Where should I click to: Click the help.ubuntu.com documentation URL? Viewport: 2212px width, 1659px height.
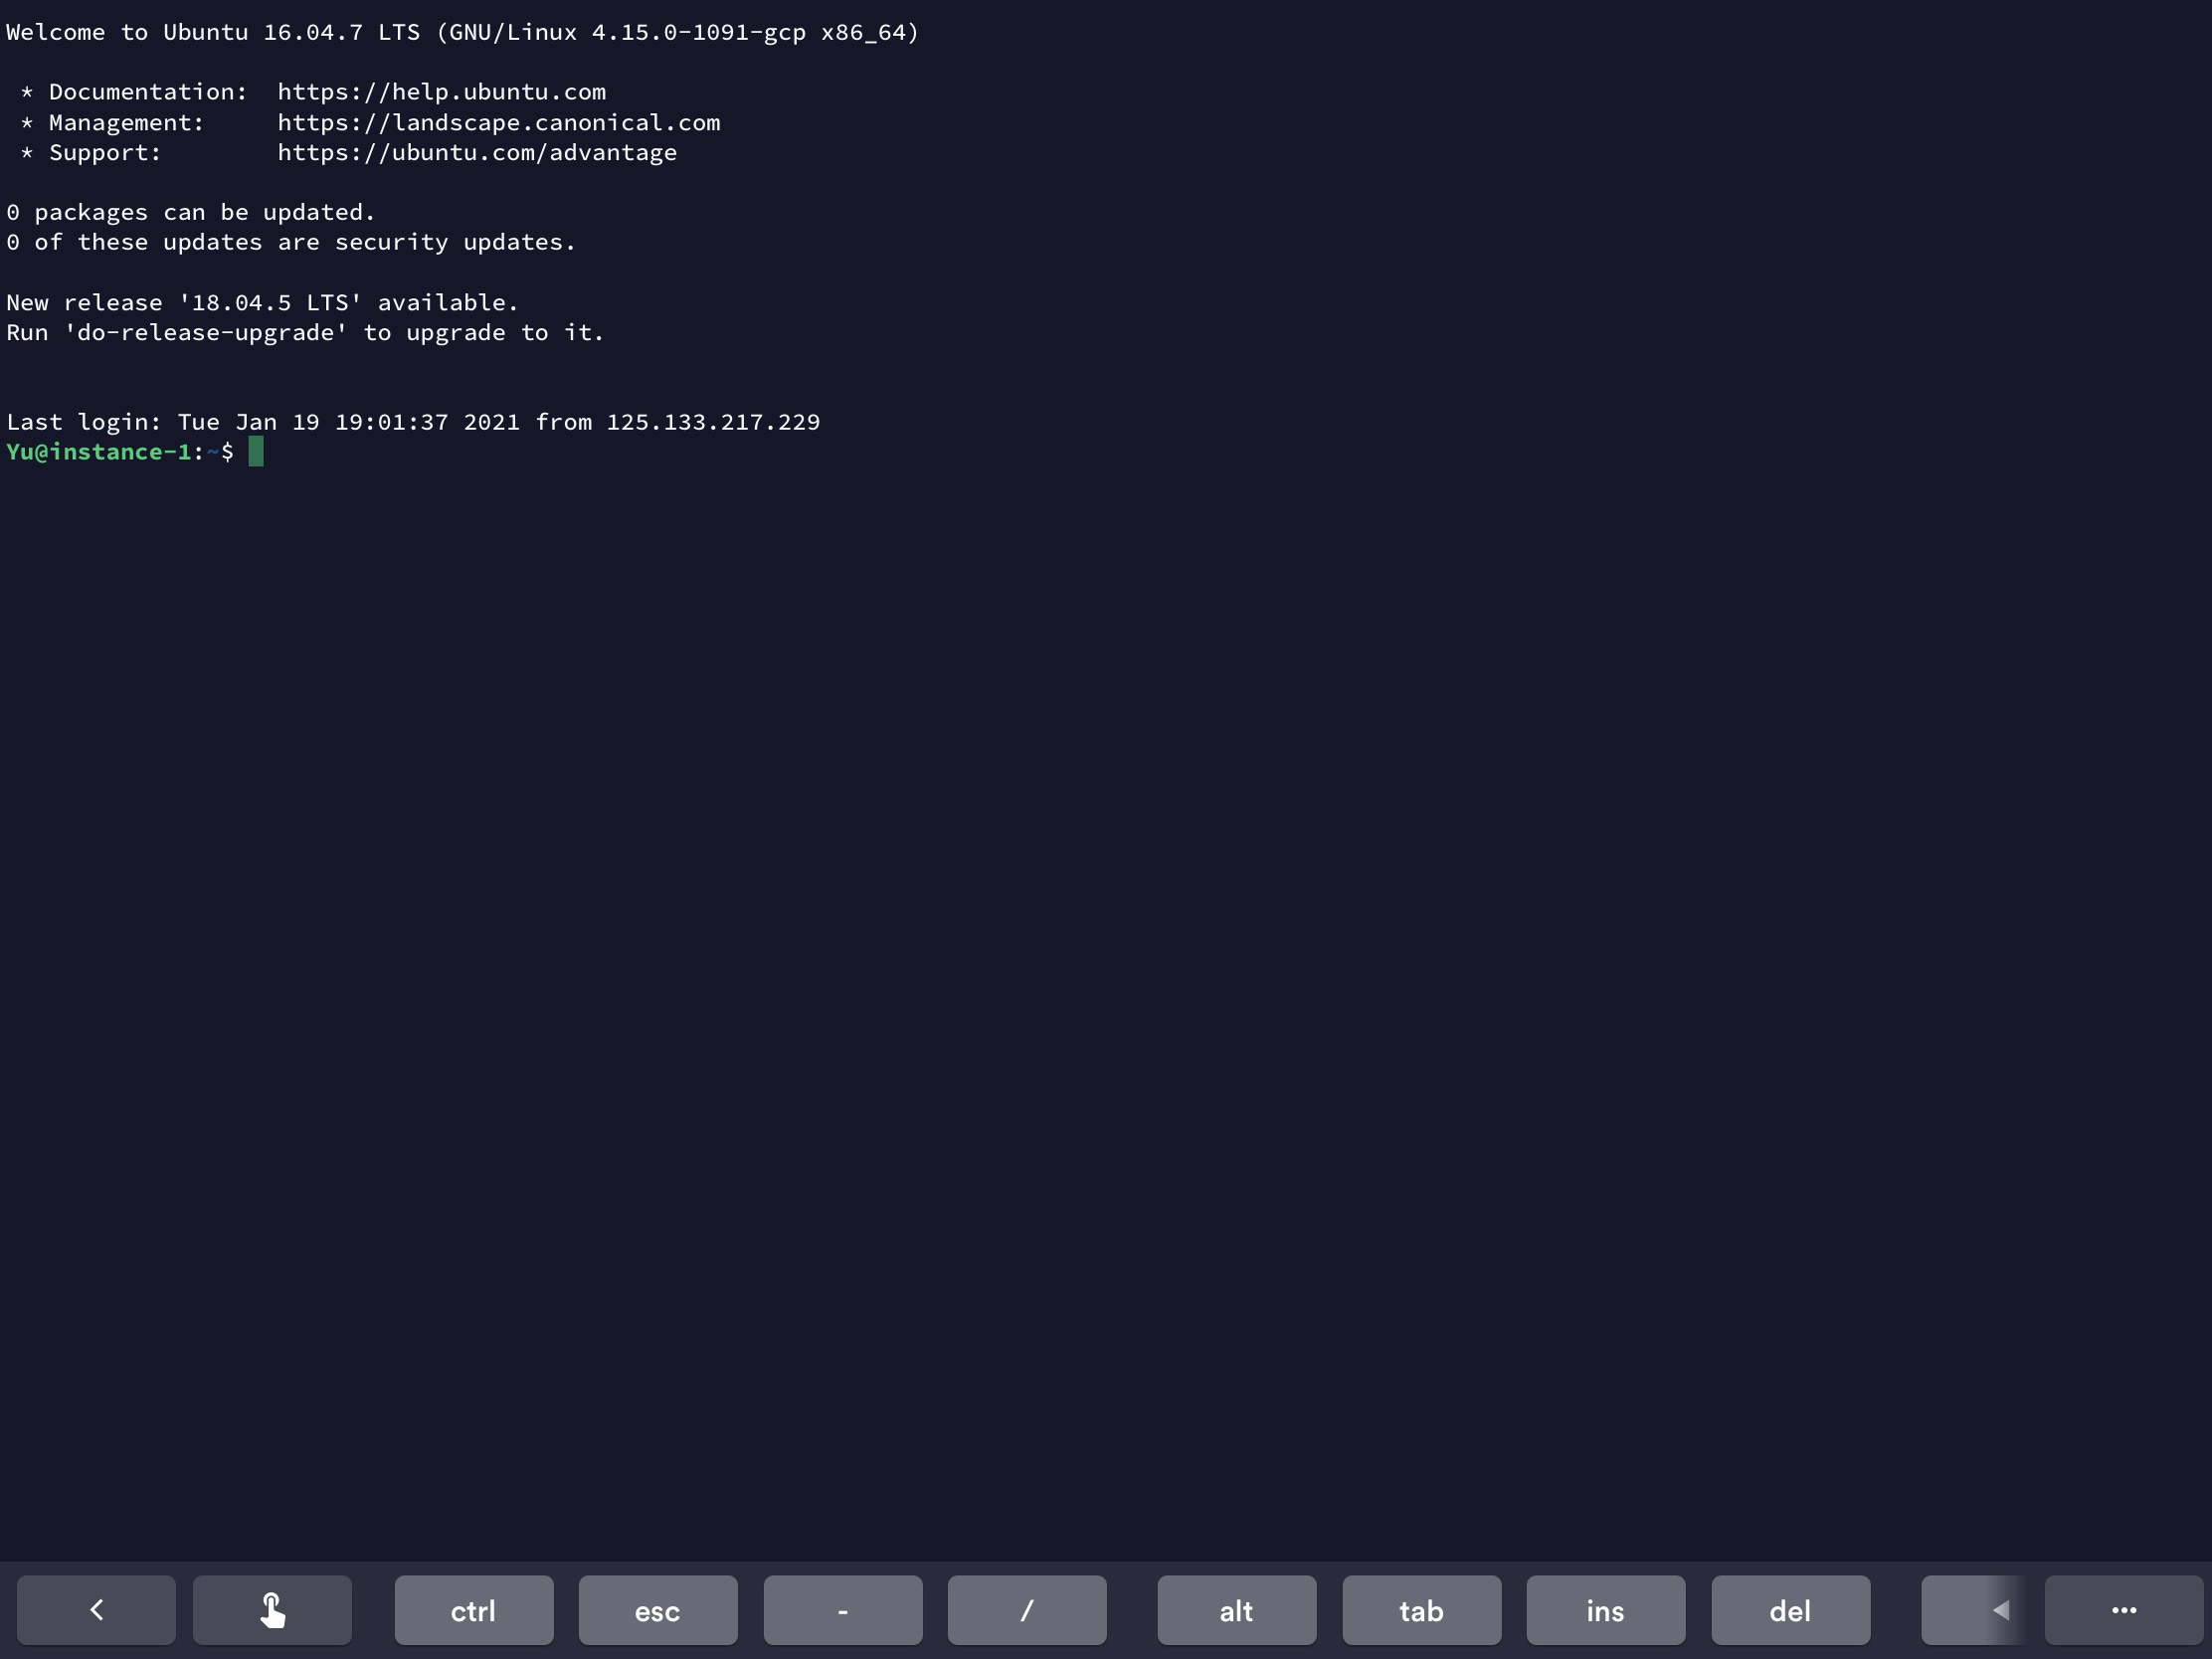click(441, 92)
